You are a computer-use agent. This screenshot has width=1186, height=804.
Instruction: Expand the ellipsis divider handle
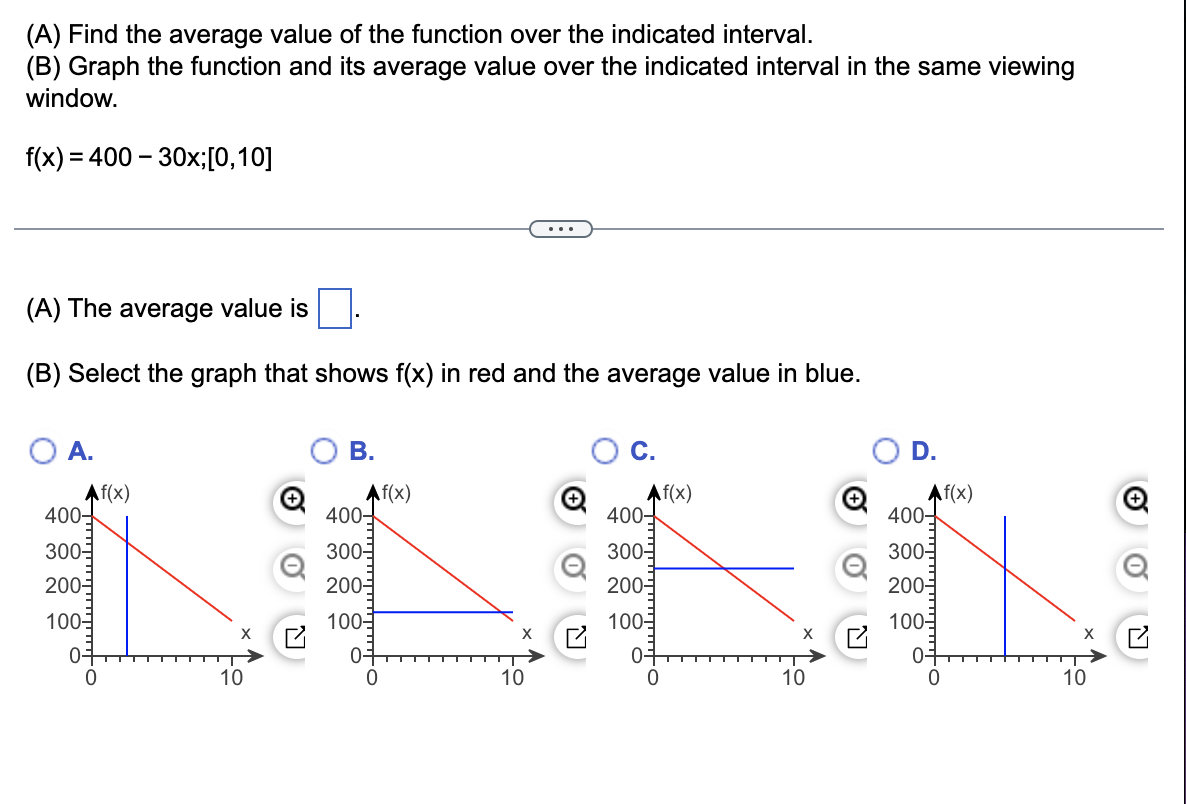[x=560, y=228]
